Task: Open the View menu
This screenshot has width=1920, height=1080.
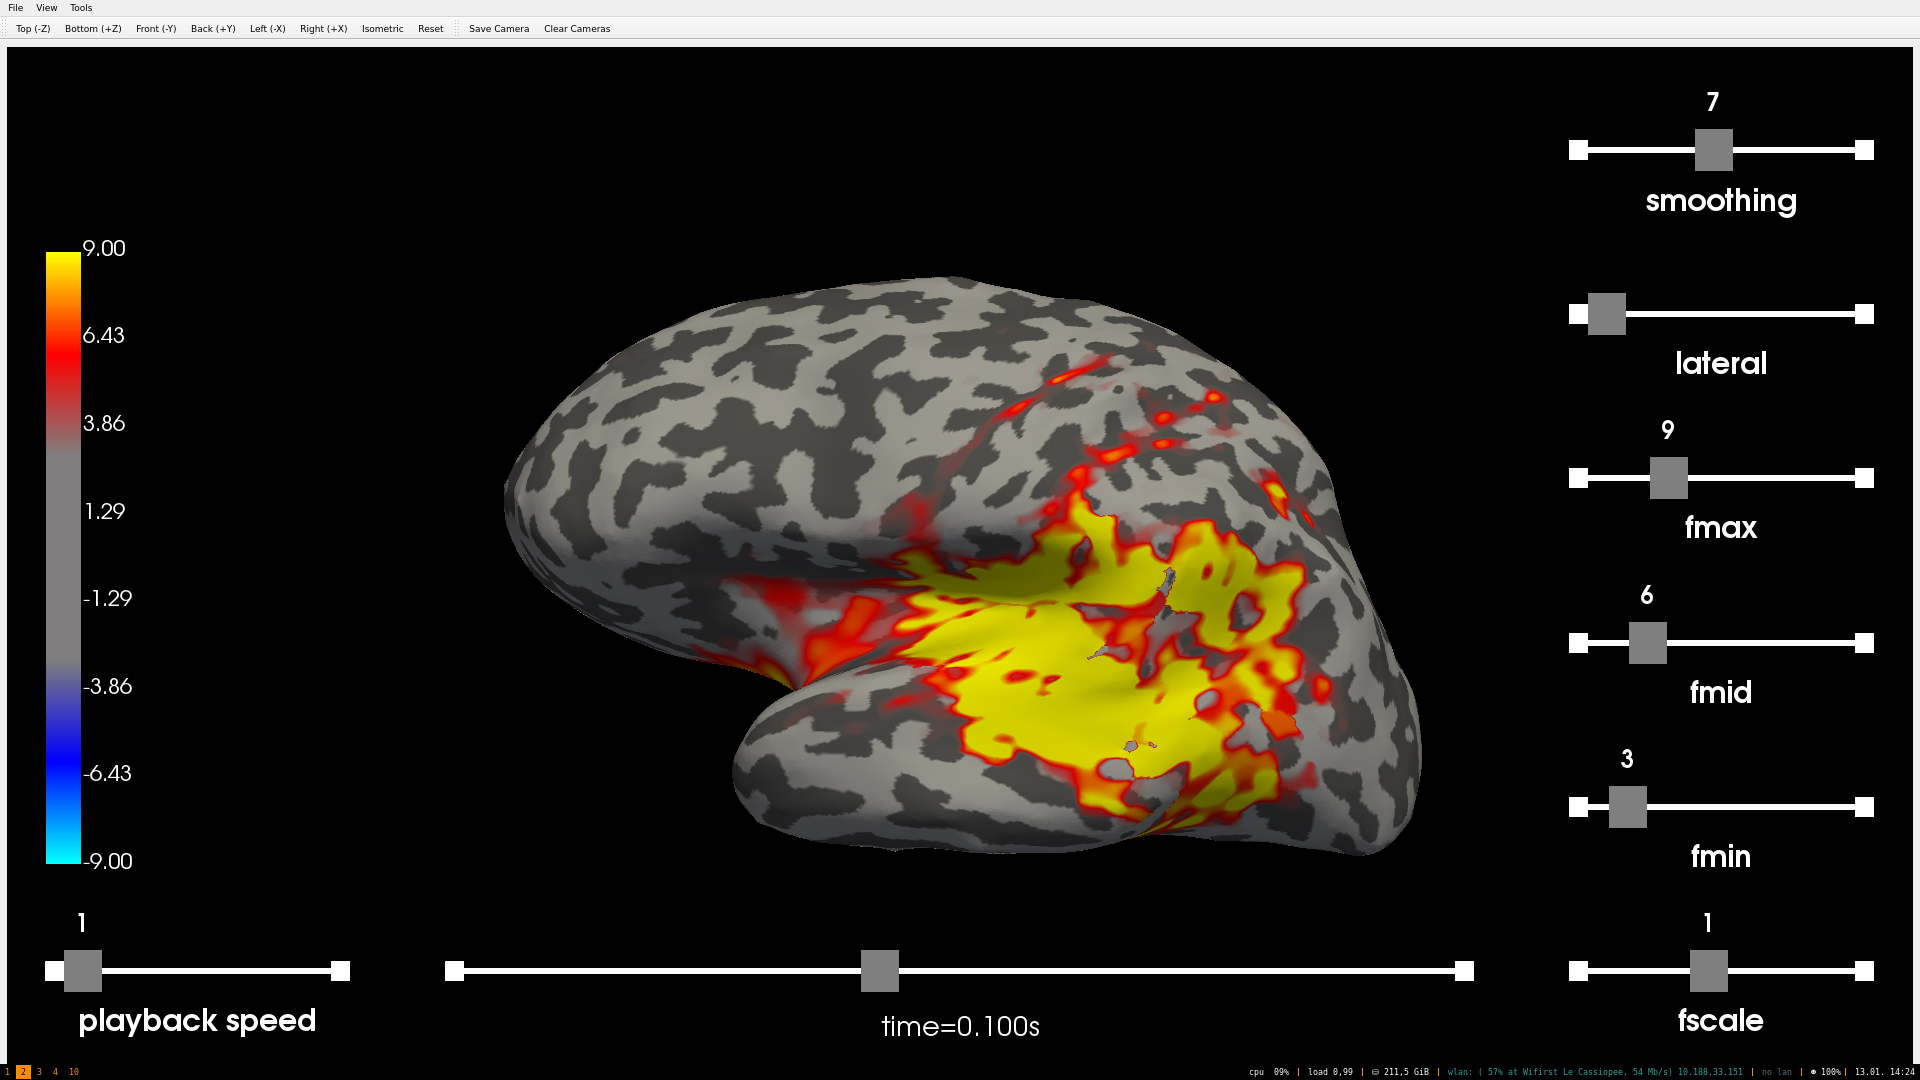Action: click(46, 8)
